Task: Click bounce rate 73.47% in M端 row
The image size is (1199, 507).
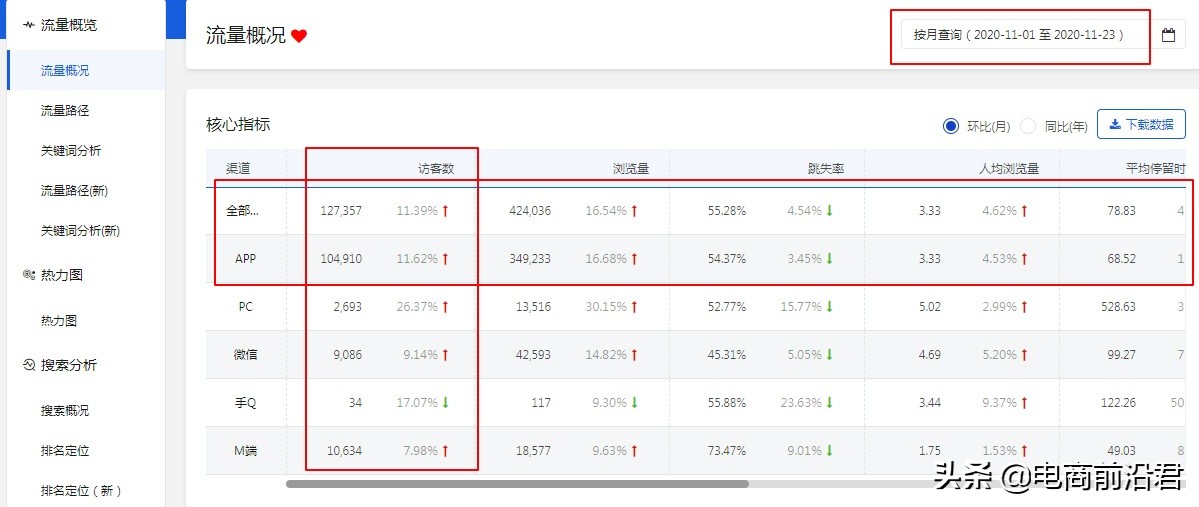Action: pyautogui.click(x=727, y=451)
